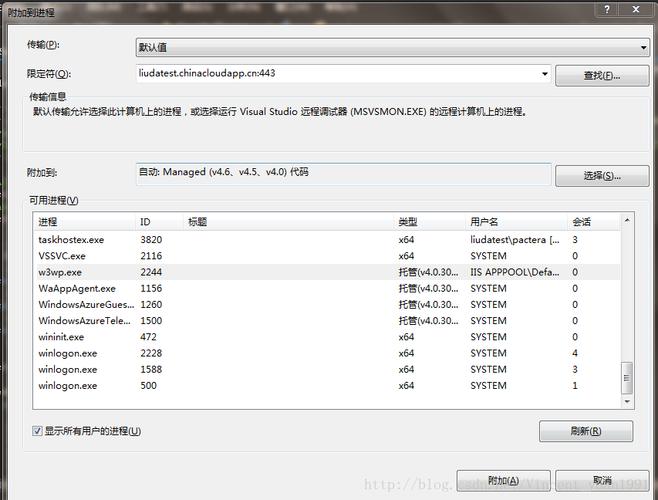Click the 附加到 Managed code type field

pyautogui.click(x=343, y=174)
